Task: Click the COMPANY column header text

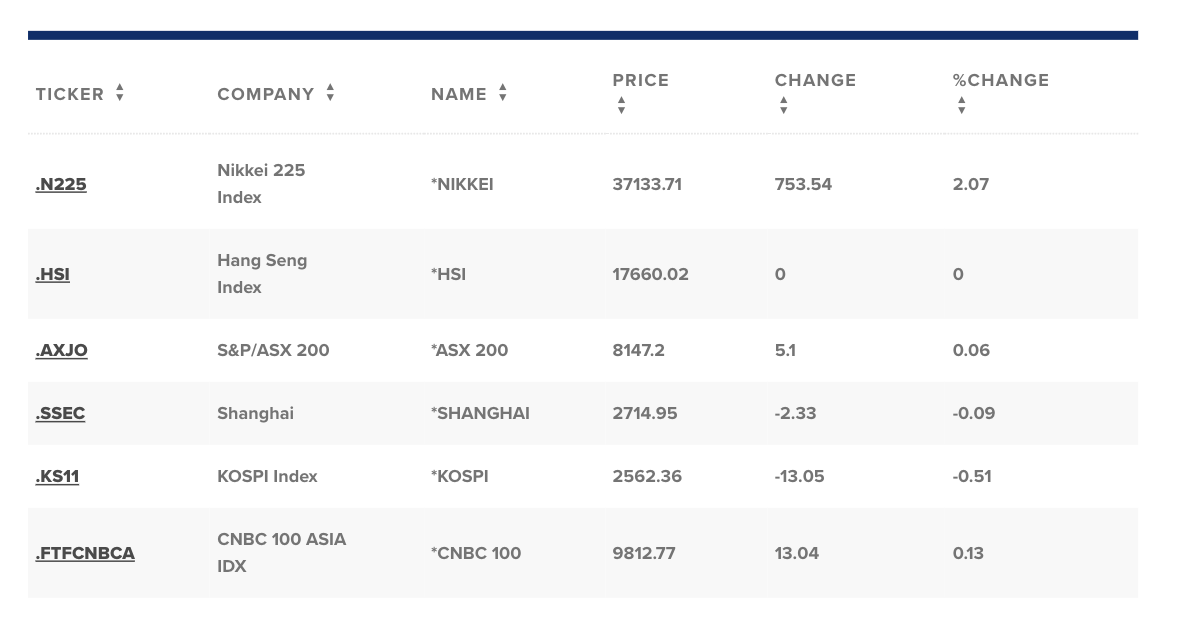Action: (x=266, y=94)
